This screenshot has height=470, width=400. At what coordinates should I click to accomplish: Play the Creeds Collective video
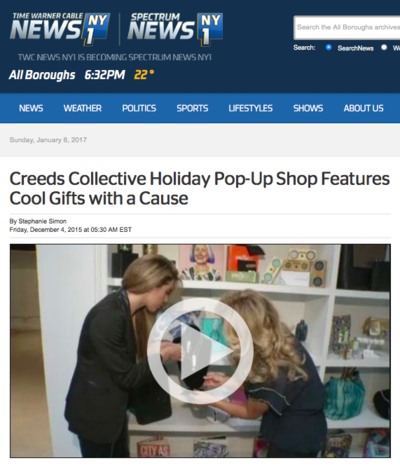click(x=200, y=351)
